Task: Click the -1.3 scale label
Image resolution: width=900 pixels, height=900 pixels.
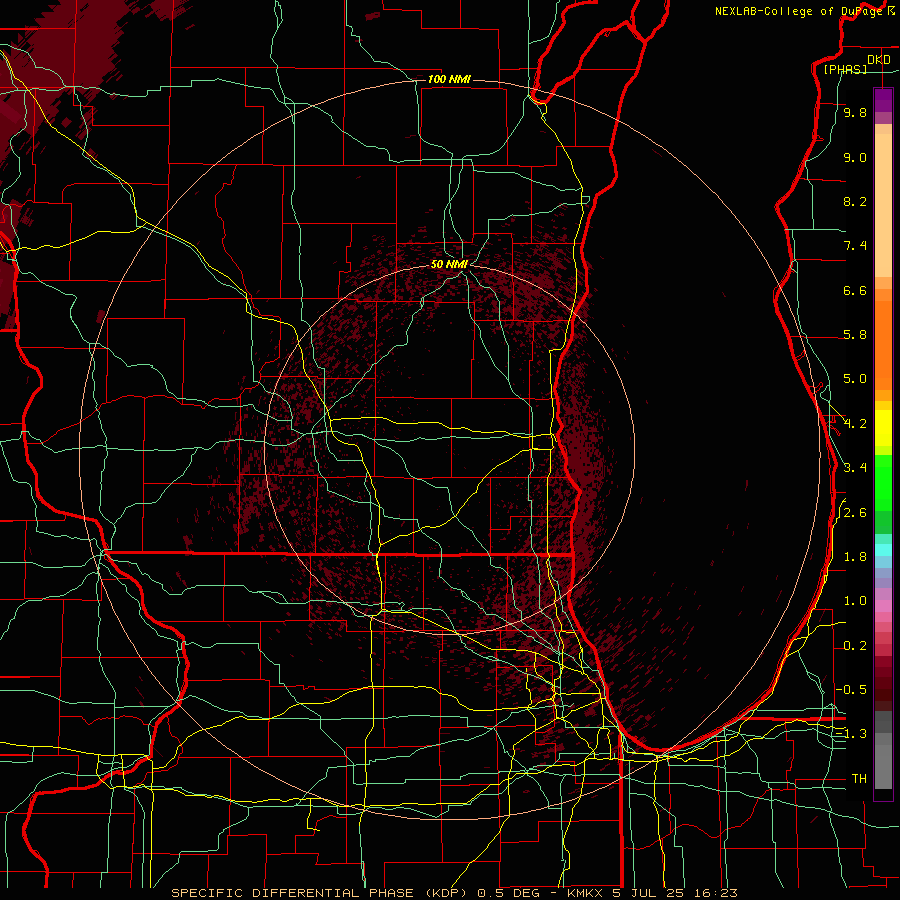Action: coord(851,734)
